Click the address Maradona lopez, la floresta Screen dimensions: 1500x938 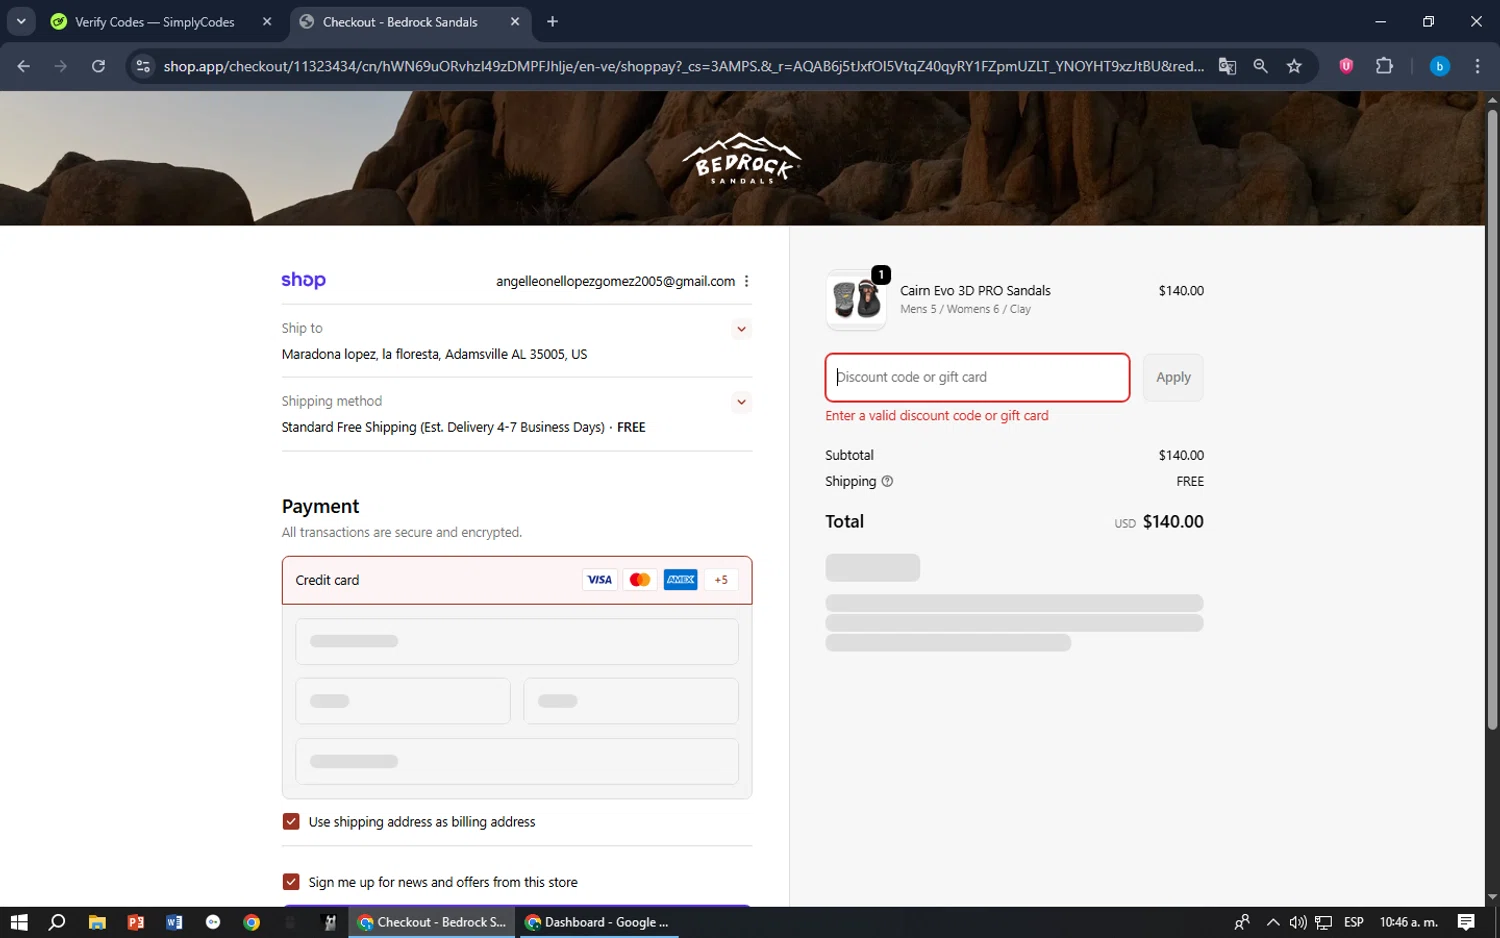(x=434, y=354)
